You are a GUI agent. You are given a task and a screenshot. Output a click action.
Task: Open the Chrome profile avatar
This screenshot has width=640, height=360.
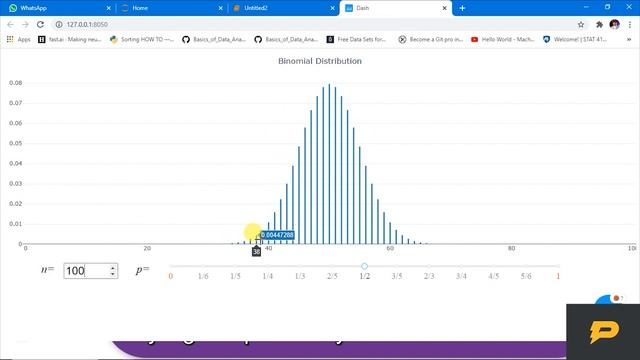pos(614,24)
